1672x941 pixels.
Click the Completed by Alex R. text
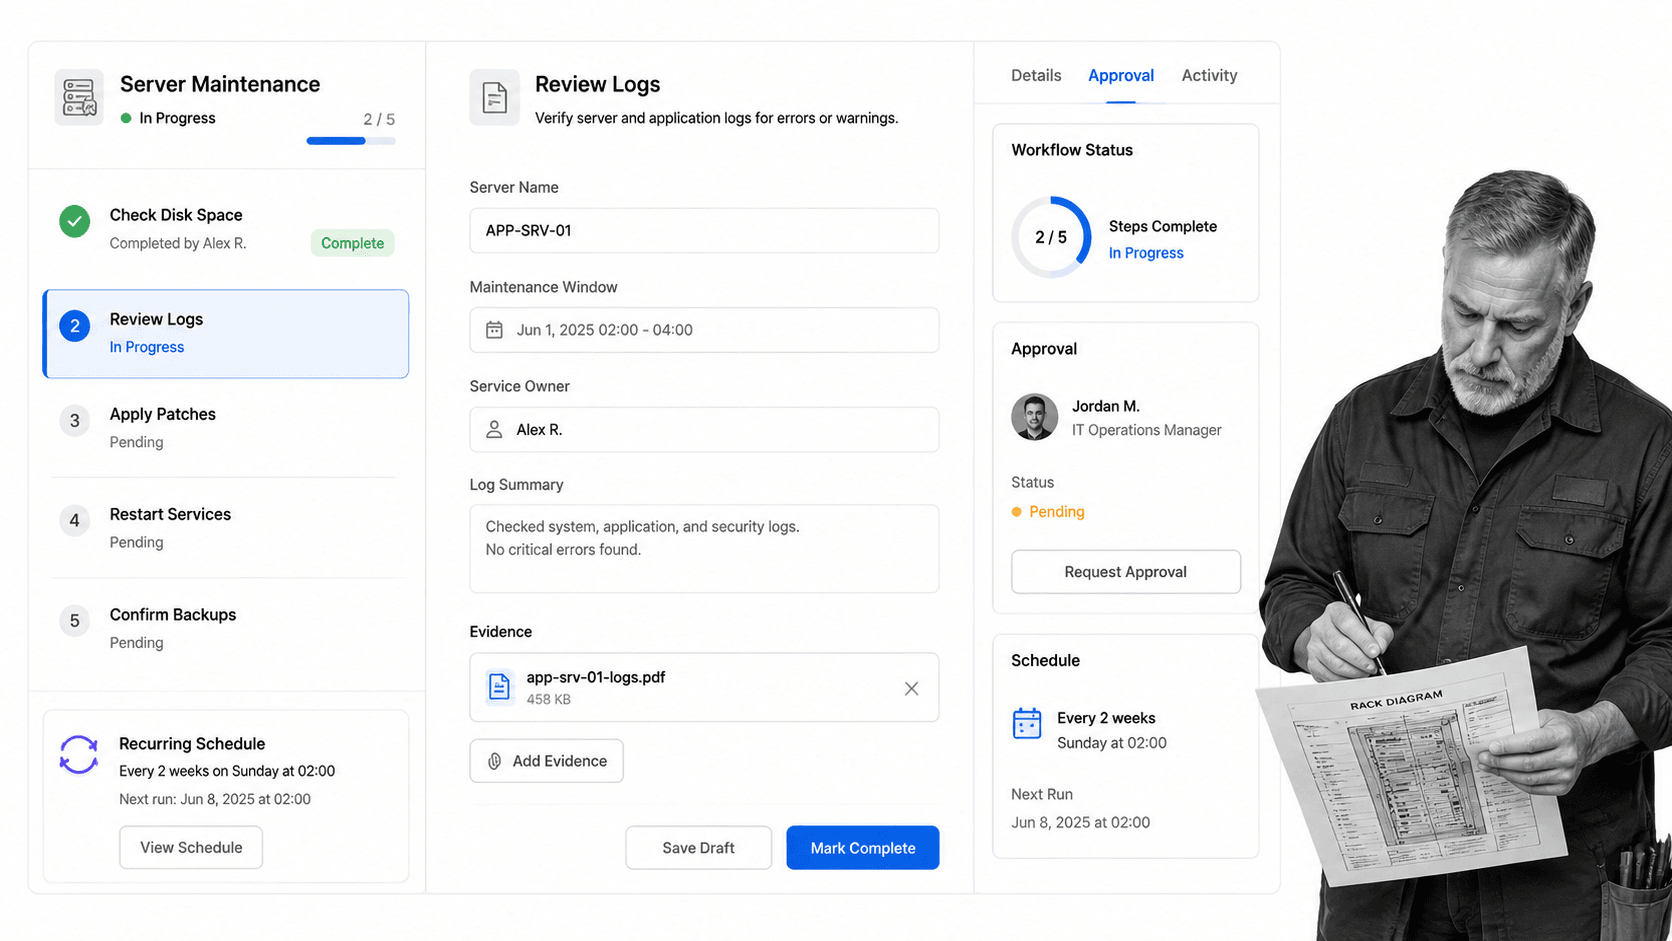[x=178, y=243]
